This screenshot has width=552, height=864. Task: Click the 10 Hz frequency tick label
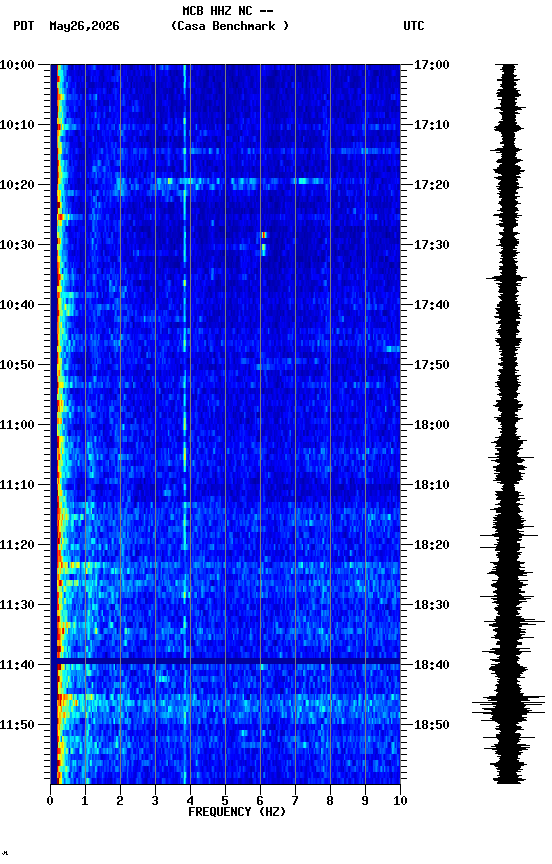coord(400,801)
